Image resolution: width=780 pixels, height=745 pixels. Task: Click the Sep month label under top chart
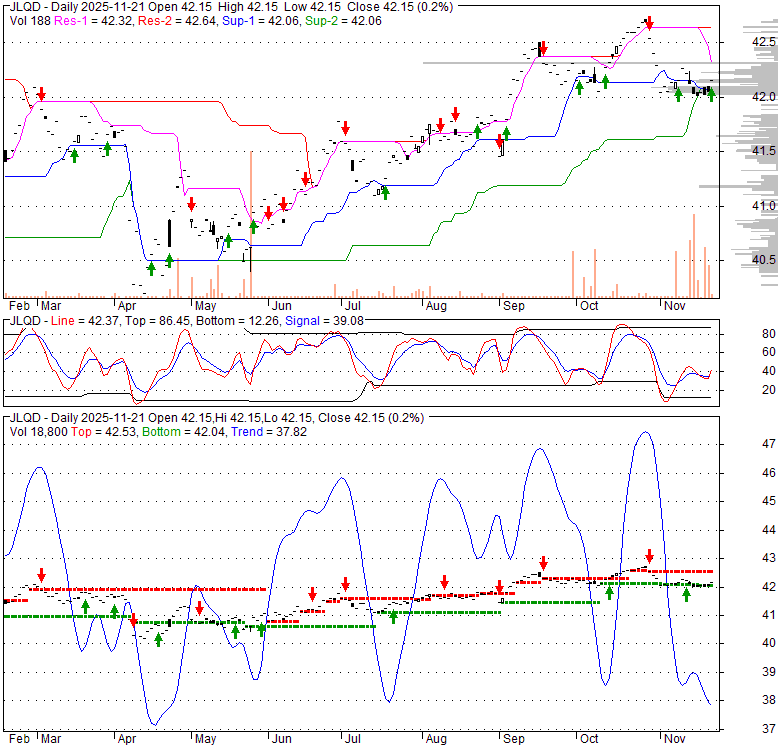pyautogui.click(x=513, y=304)
